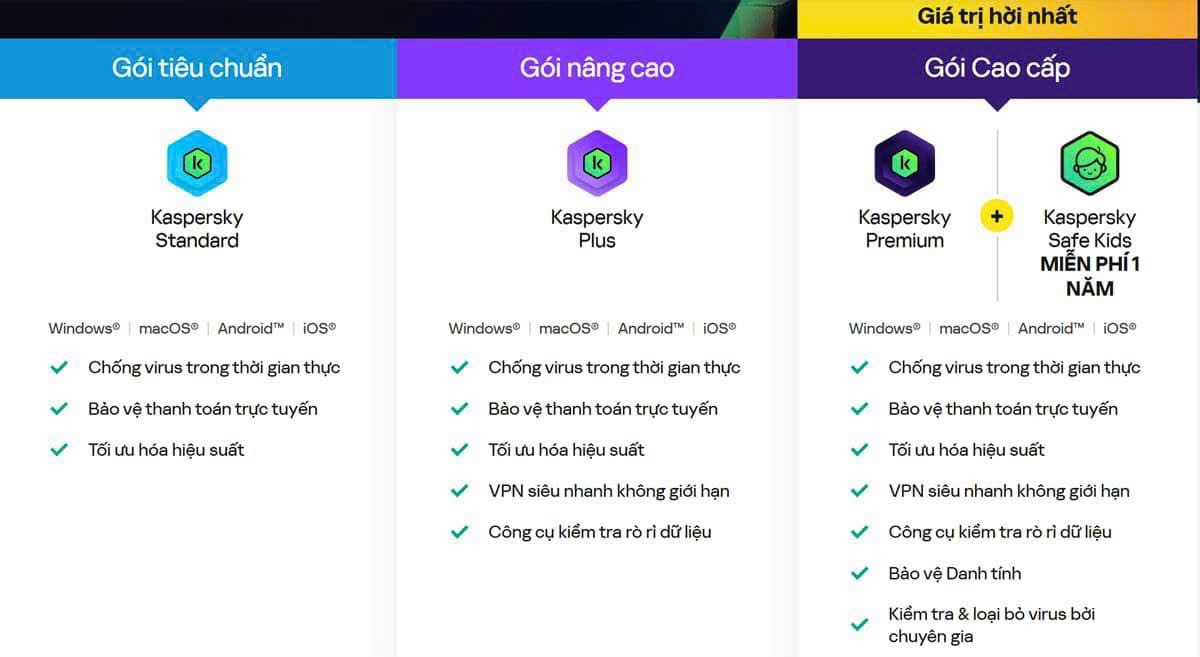This screenshot has height=657, width=1200.
Task: Click checkmark next to Standard's Tối ưu hóa hiệu suất
Action: [x=59, y=450]
